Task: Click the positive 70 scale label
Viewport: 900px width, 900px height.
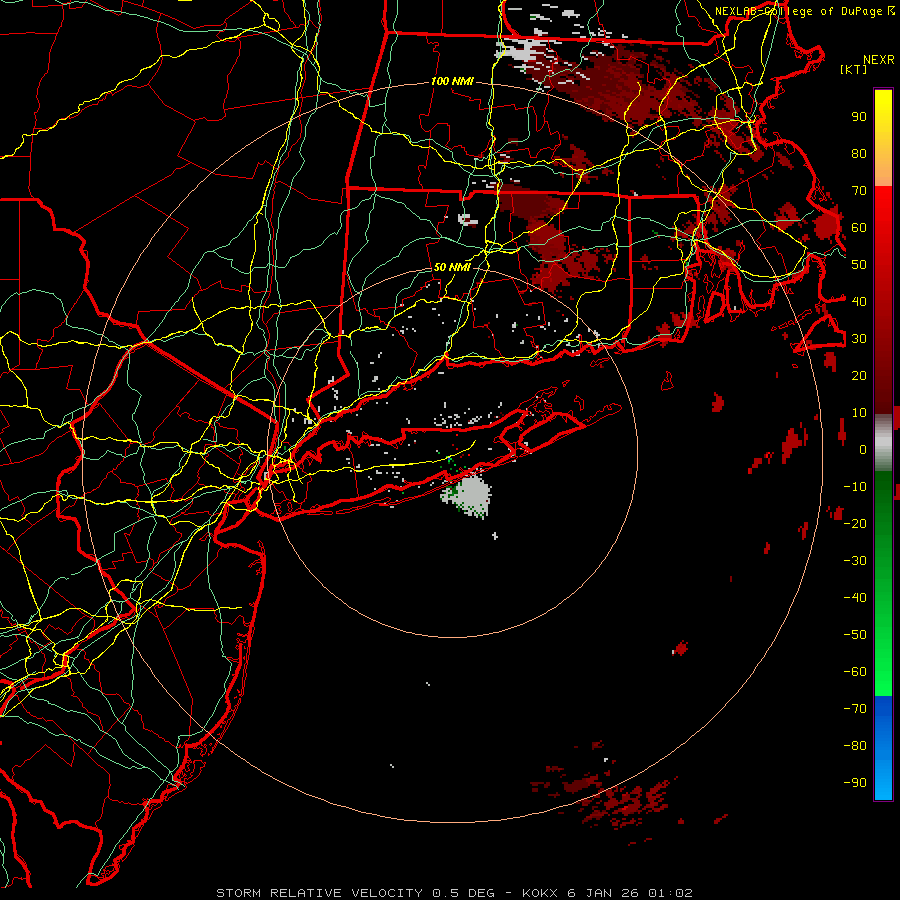Action: coord(859,191)
